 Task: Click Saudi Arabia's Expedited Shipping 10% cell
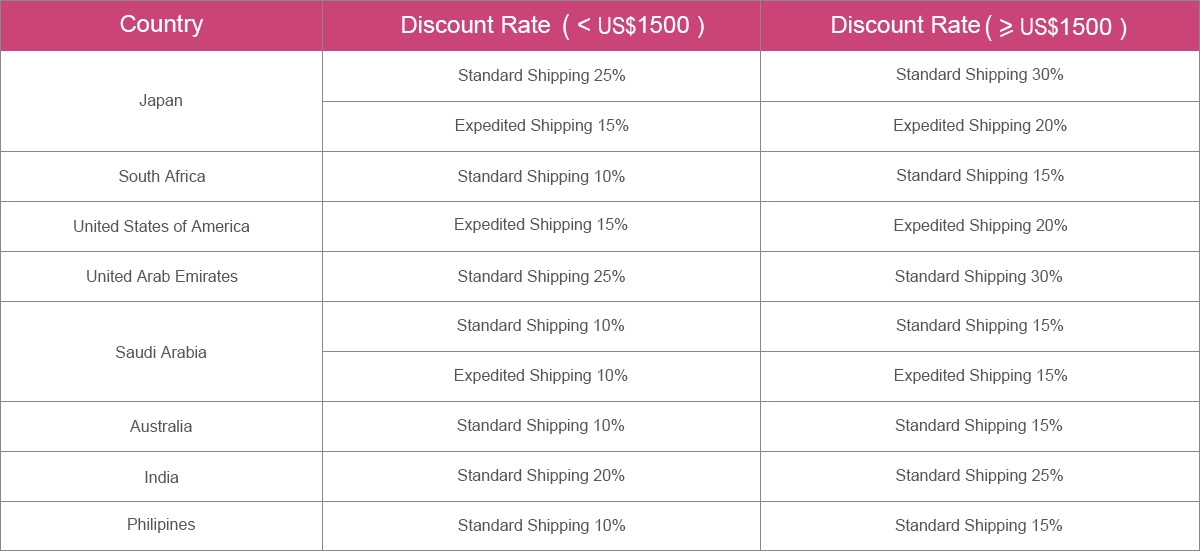click(x=541, y=377)
